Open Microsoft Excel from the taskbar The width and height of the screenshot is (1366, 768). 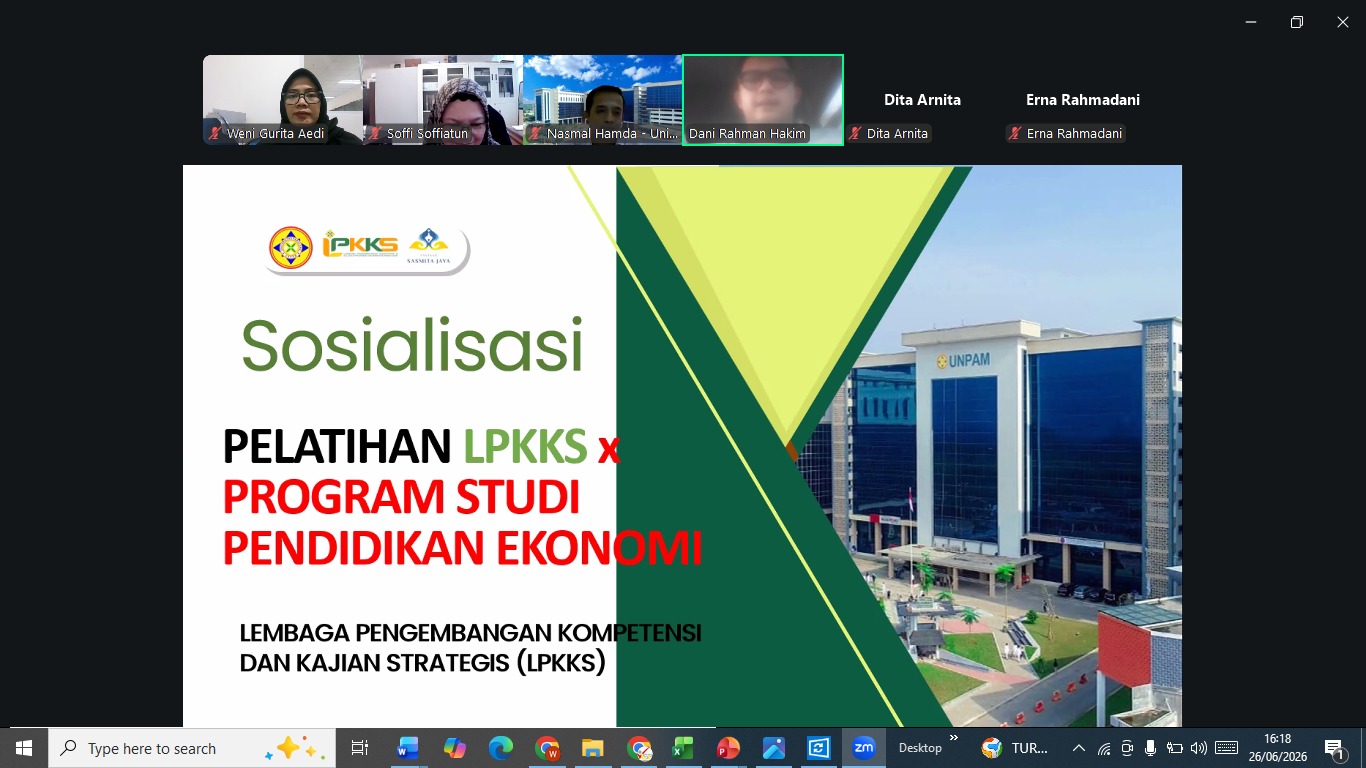683,748
